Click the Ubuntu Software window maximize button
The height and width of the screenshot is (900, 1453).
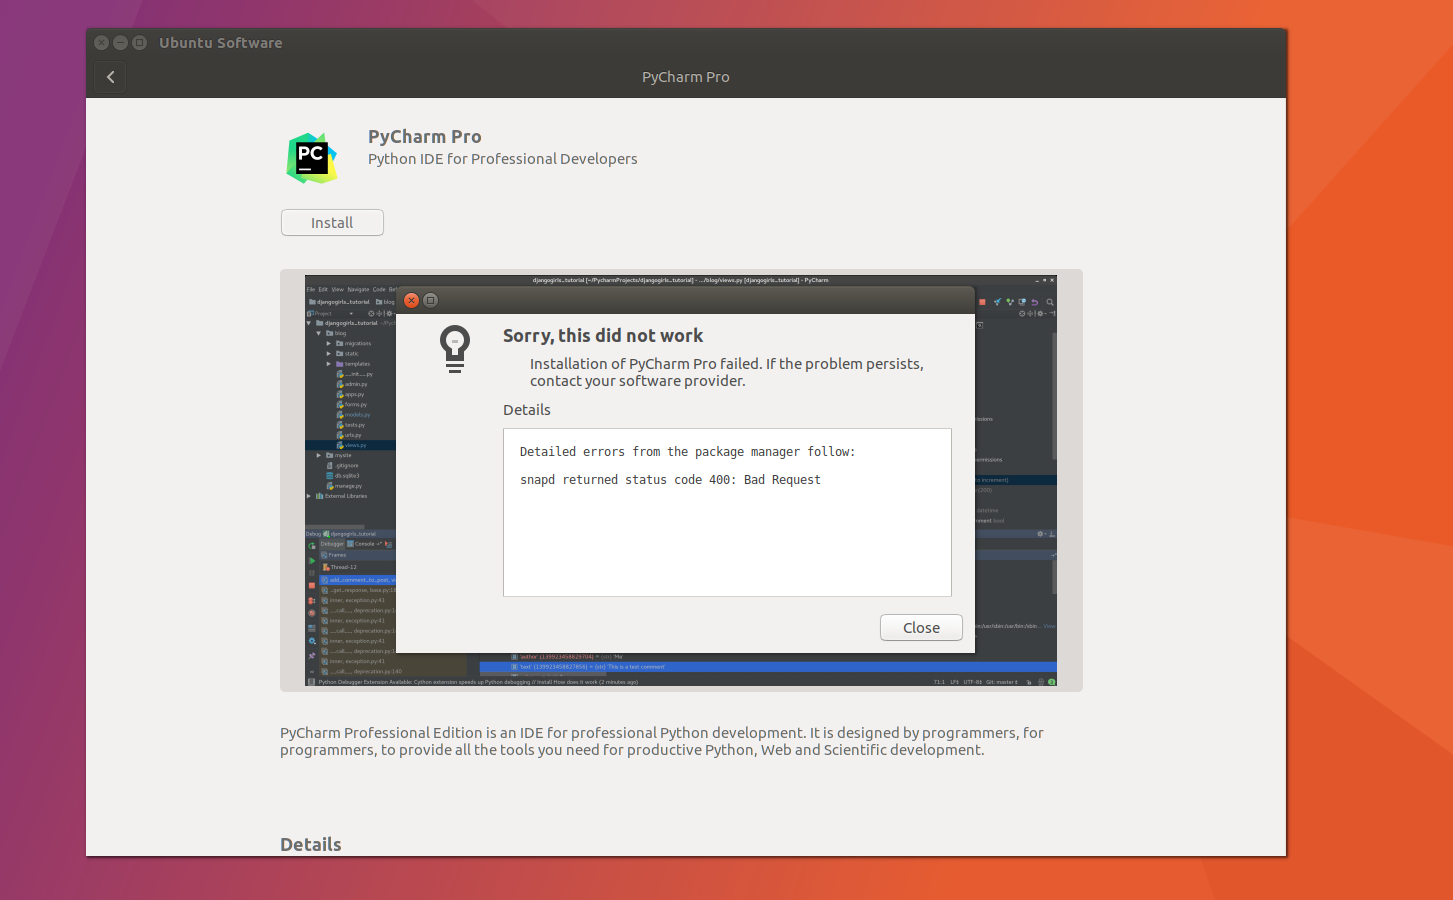139,43
